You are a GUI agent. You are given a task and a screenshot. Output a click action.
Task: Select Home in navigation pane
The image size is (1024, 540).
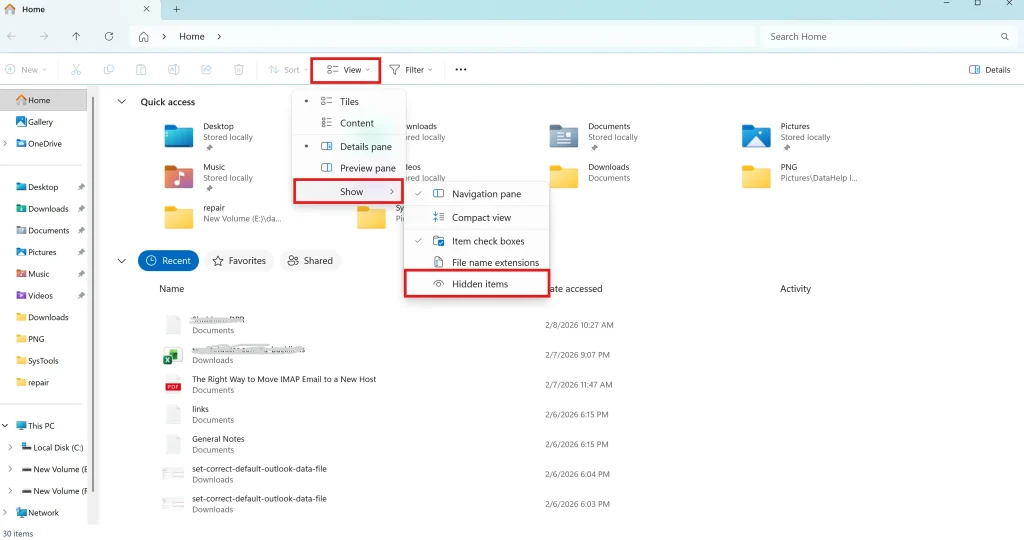point(43,100)
